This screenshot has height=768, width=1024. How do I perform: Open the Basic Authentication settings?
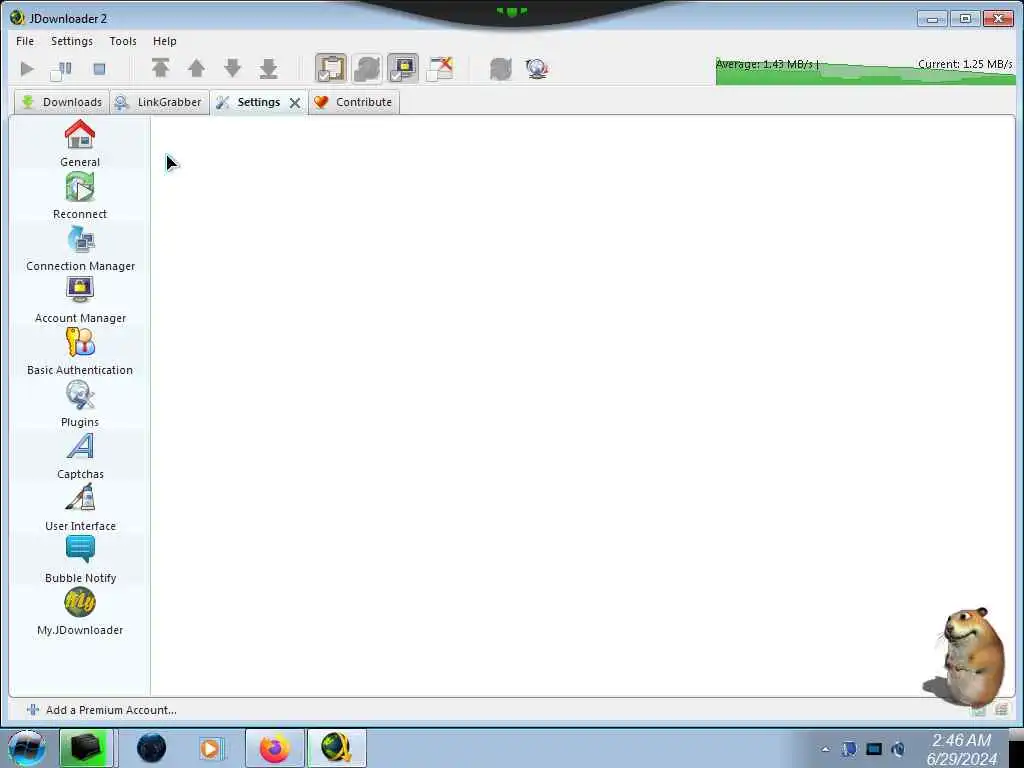[80, 353]
